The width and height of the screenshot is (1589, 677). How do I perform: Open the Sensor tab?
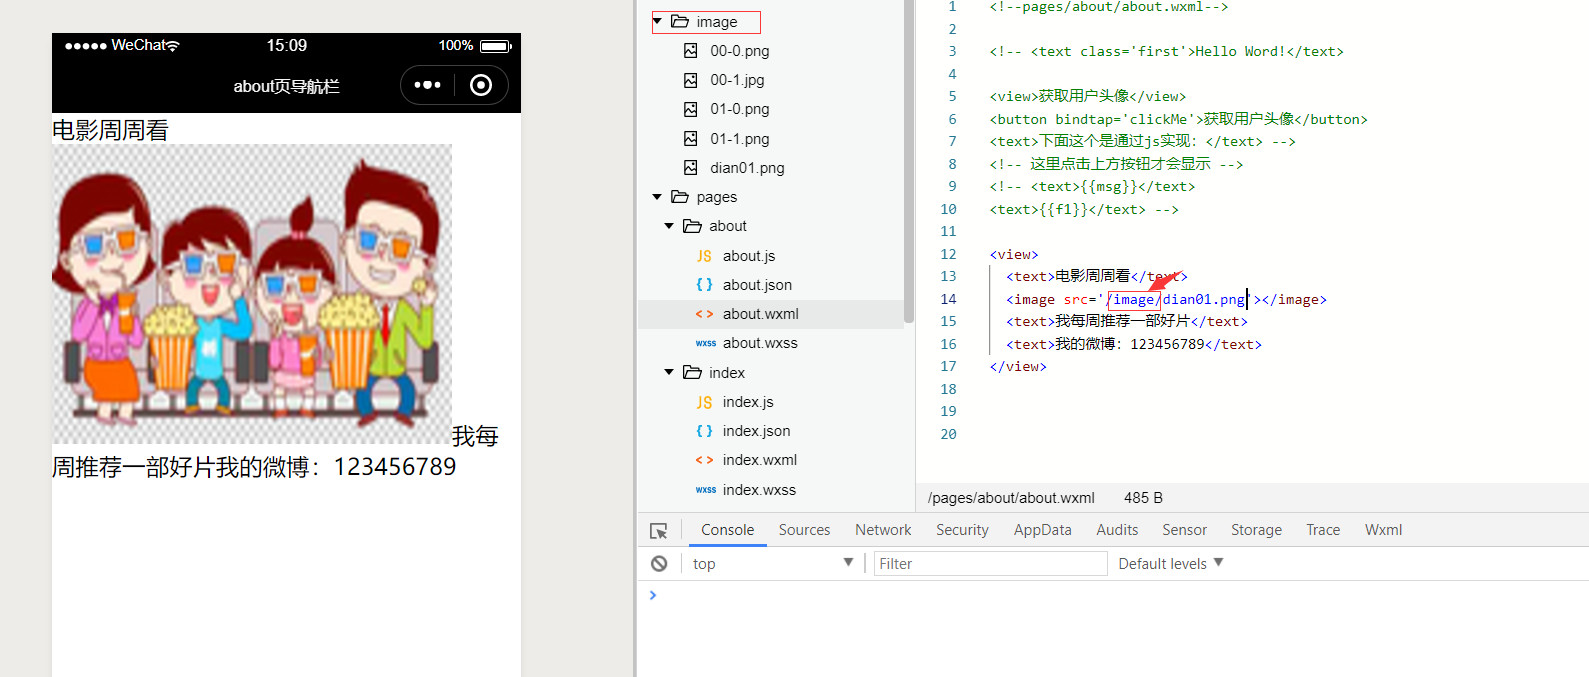(x=1184, y=530)
